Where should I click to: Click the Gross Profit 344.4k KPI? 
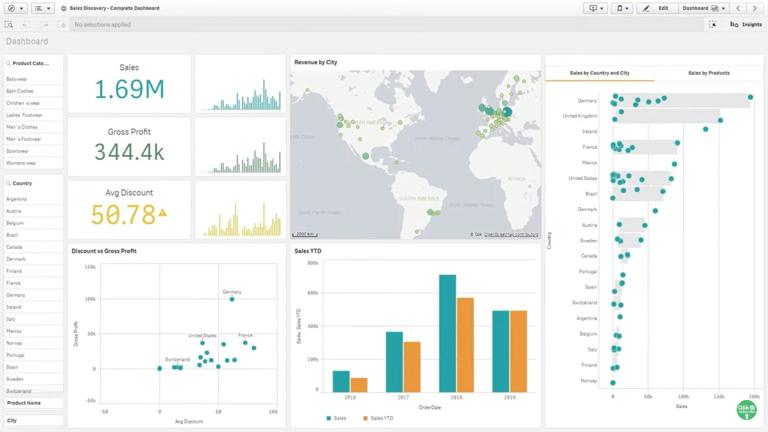(129, 146)
